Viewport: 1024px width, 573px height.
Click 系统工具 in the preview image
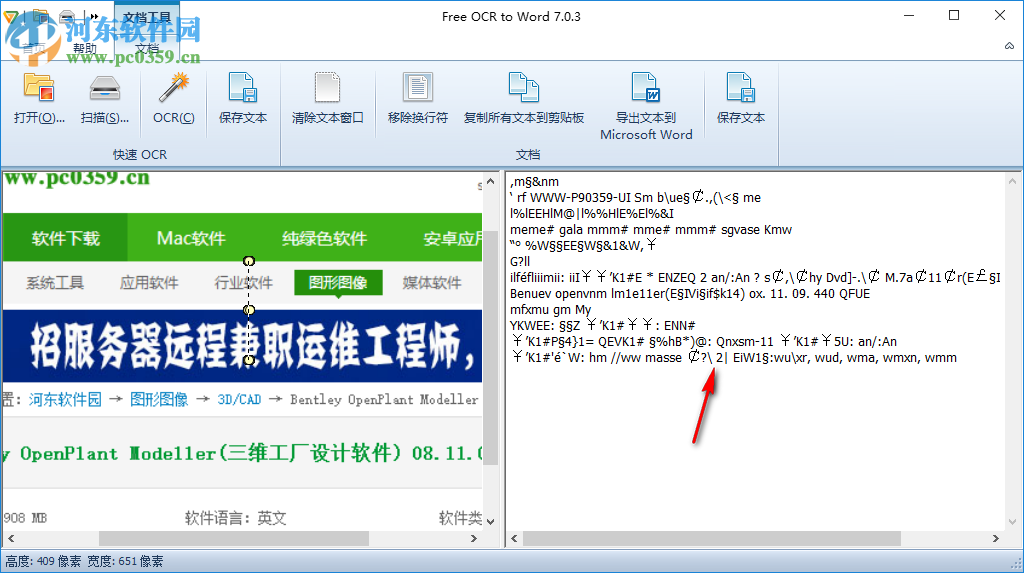tap(55, 283)
